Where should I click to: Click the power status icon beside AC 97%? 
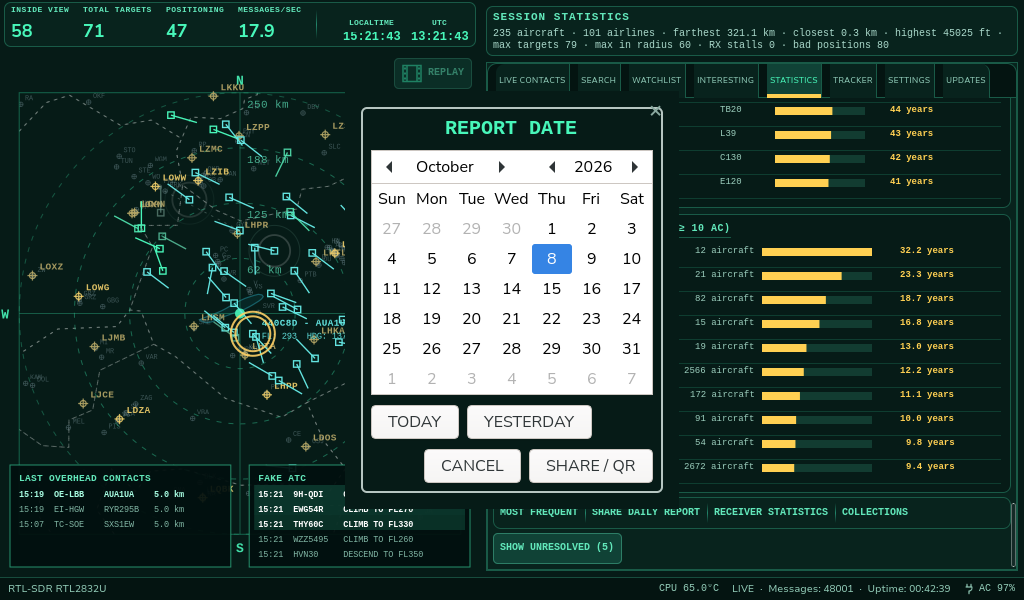[x=968, y=588]
